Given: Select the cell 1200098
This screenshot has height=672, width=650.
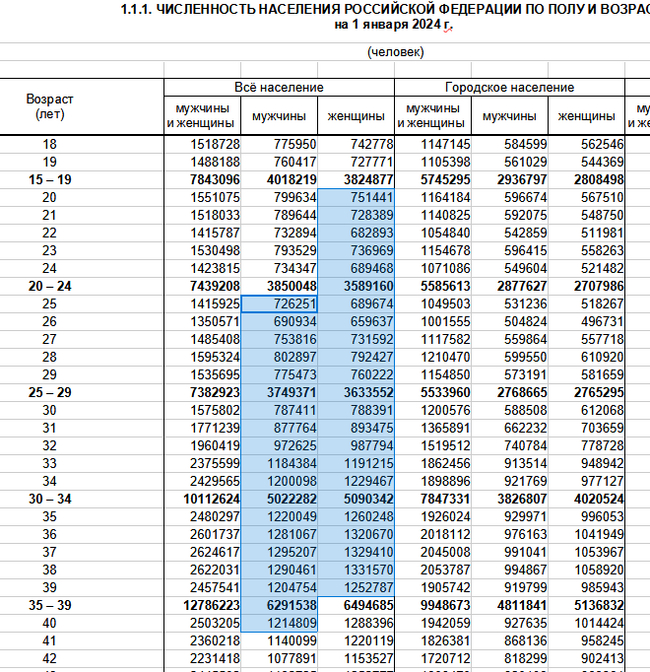Looking at the screenshot, I should [x=279, y=481].
